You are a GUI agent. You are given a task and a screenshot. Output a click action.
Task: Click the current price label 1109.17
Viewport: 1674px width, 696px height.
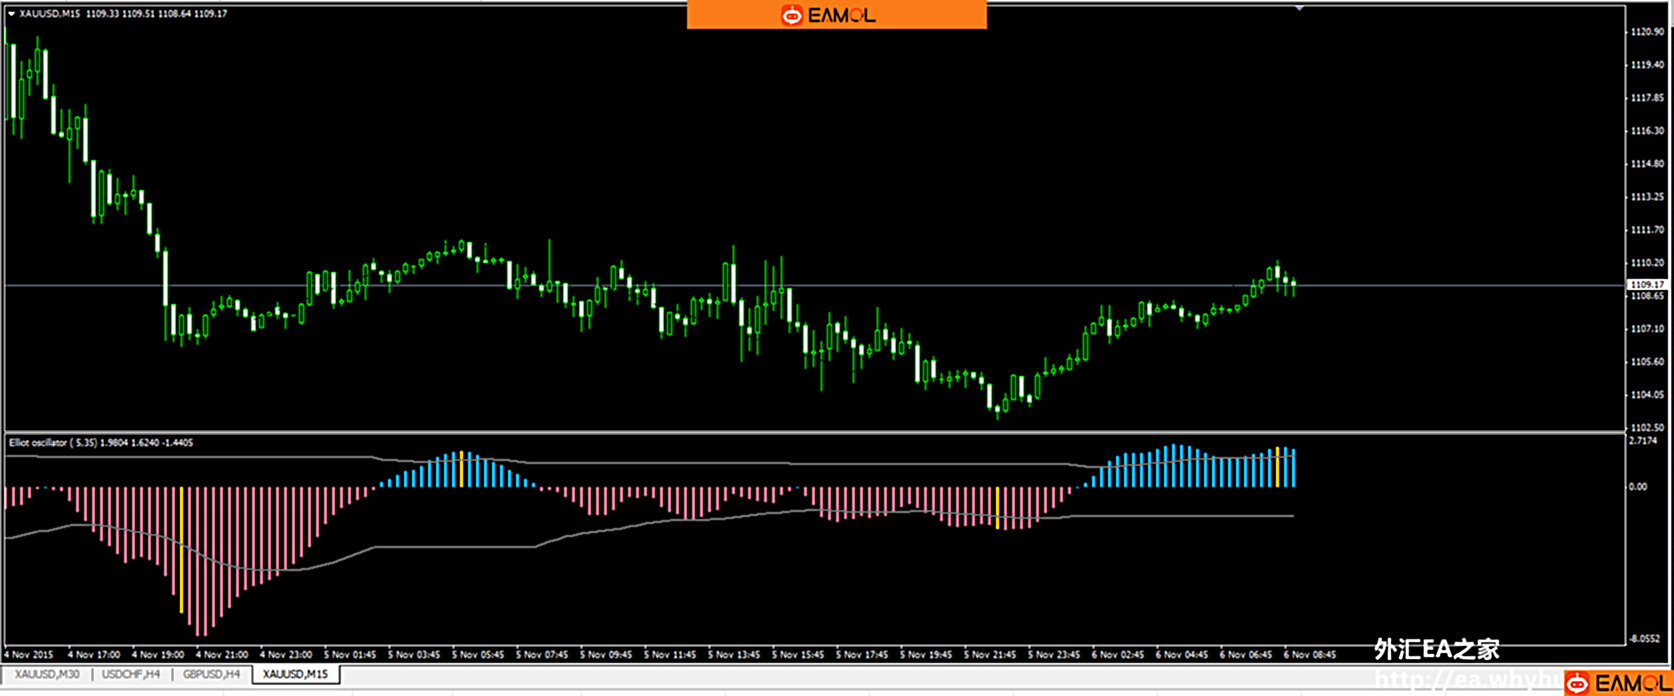1646,285
